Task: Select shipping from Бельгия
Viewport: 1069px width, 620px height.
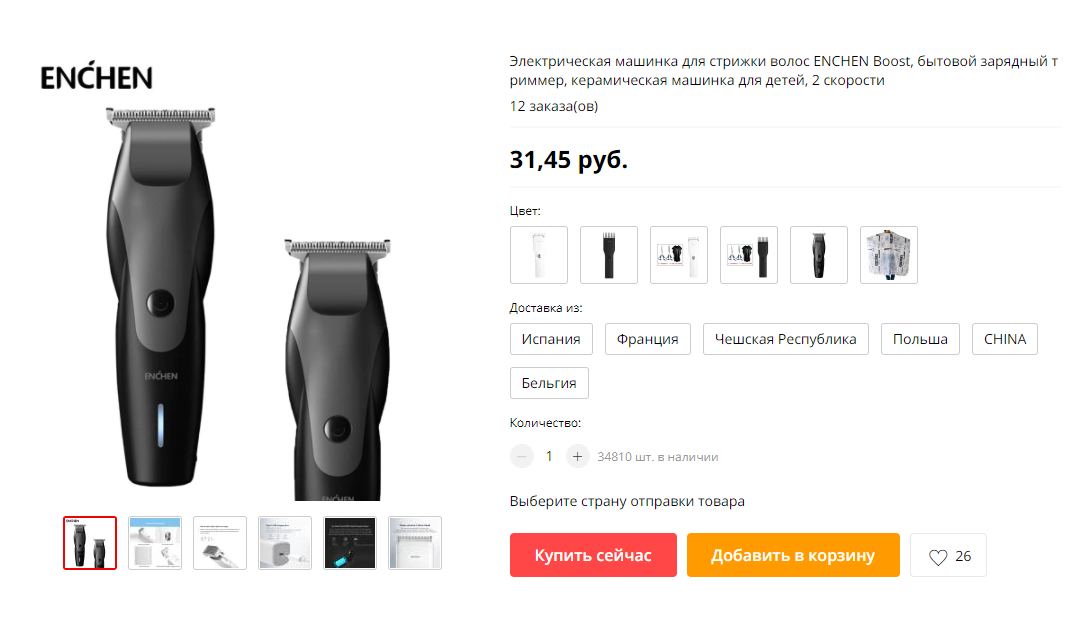Action: click(549, 383)
